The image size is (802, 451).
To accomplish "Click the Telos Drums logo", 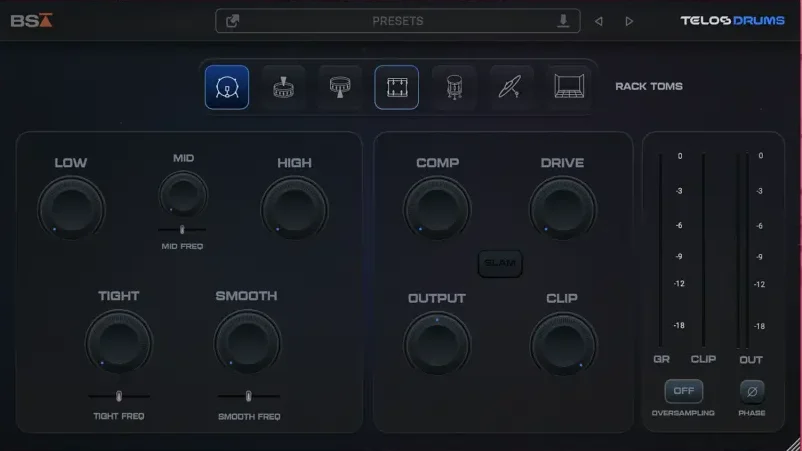I will [732, 20].
